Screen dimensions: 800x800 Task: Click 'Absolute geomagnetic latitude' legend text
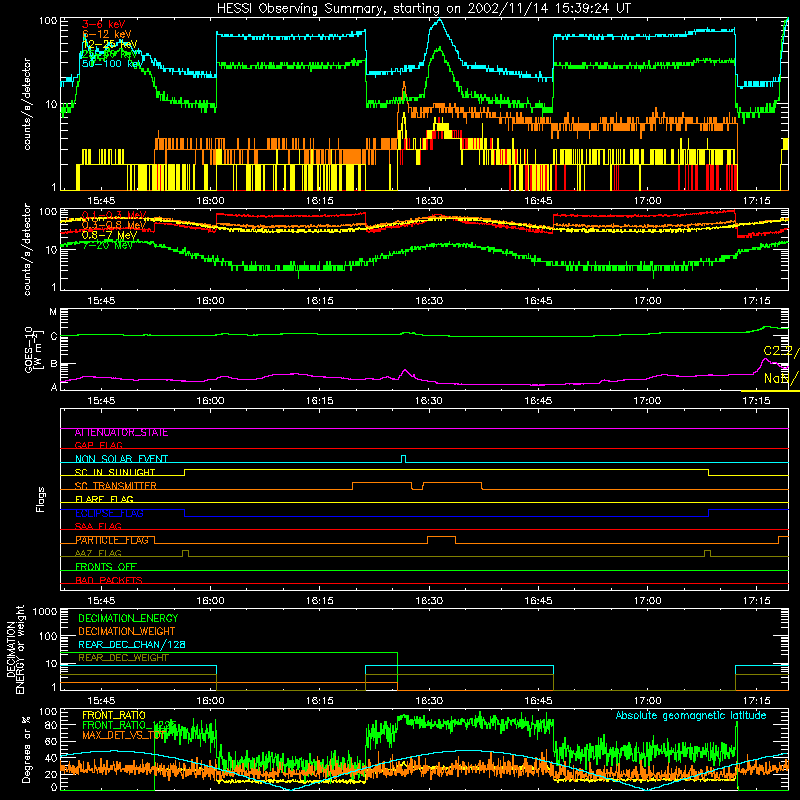(x=691, y=716)
